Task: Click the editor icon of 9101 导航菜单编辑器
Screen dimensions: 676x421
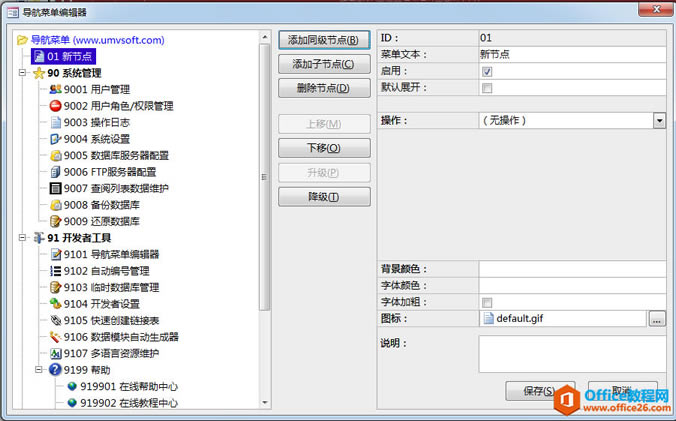Action: tap(56, 254)
